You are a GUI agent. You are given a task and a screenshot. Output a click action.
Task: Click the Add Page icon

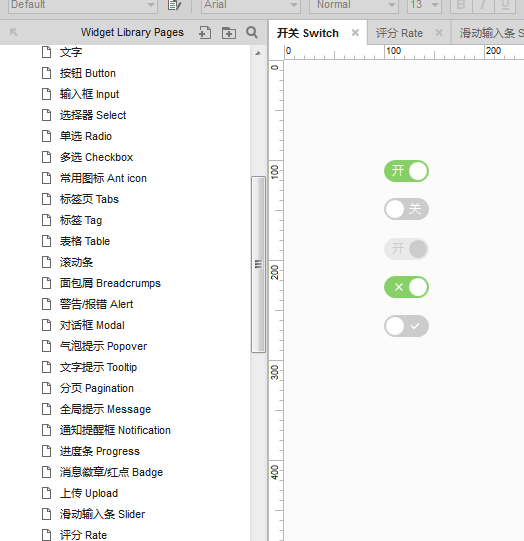pyautogui.click(x=205, y=33)
